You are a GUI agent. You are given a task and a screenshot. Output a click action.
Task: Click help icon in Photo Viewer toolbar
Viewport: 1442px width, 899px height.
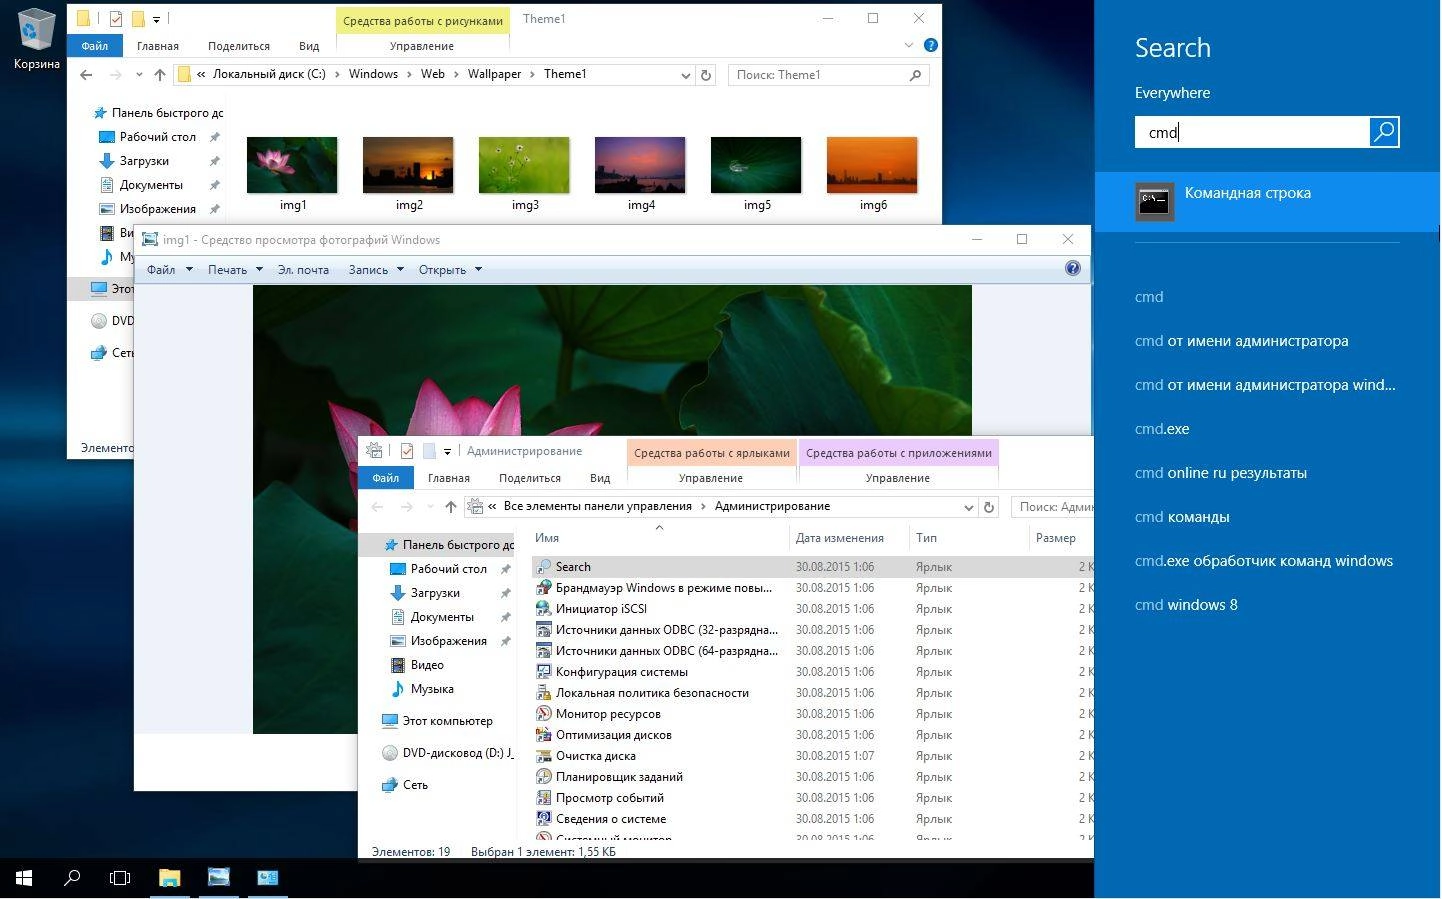tap(1073, 268)
